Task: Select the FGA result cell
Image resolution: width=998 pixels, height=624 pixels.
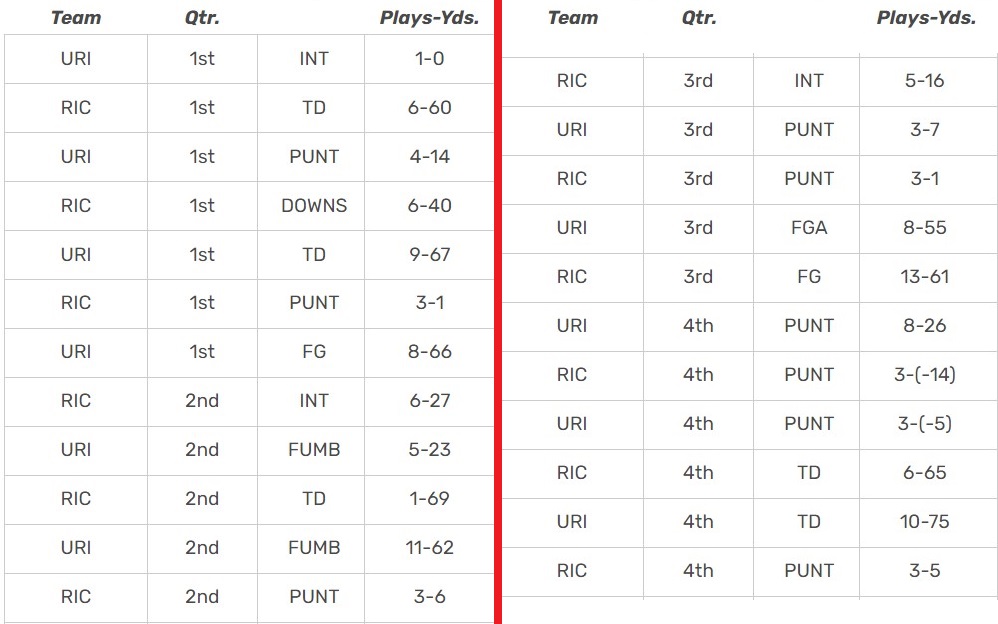Action: (809, 228)
